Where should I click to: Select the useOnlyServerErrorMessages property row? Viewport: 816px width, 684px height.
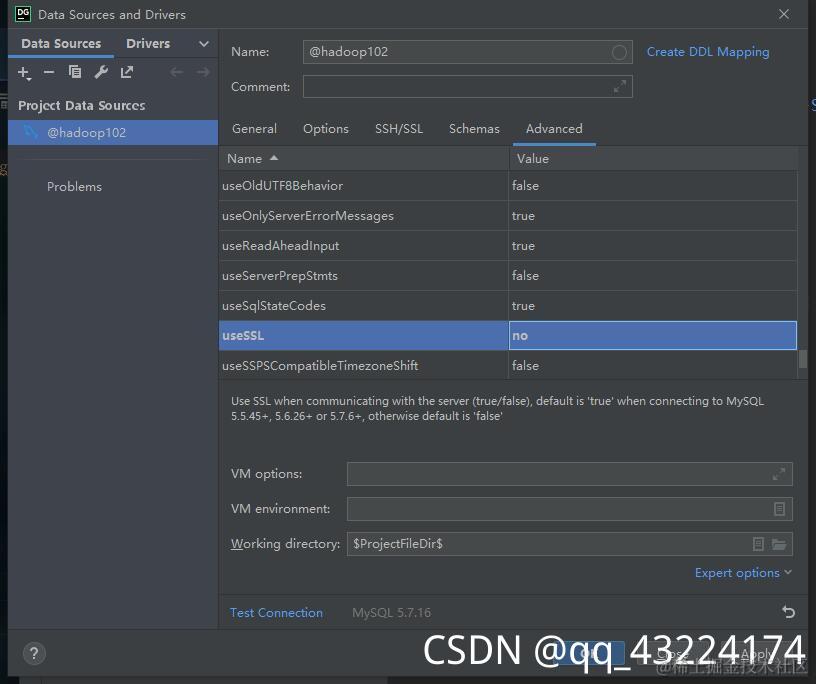(x=508, y=216)
